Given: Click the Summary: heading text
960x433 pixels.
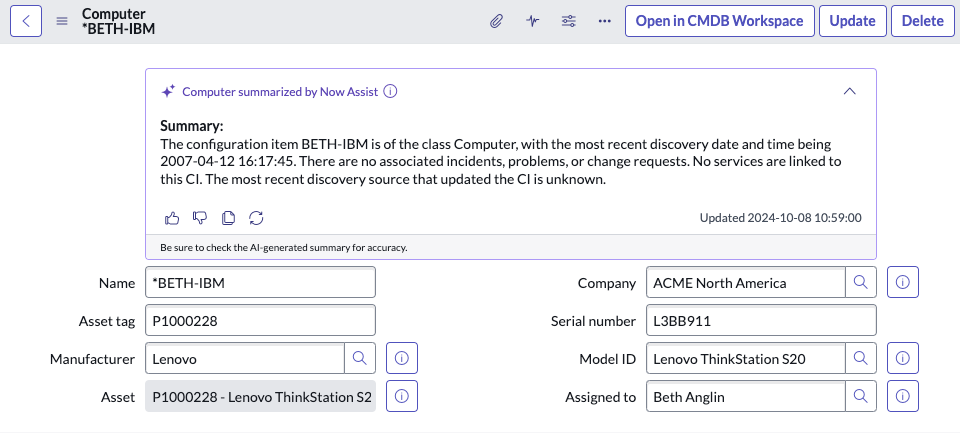Looking at the screenshot, I should [x=192, y=126].
